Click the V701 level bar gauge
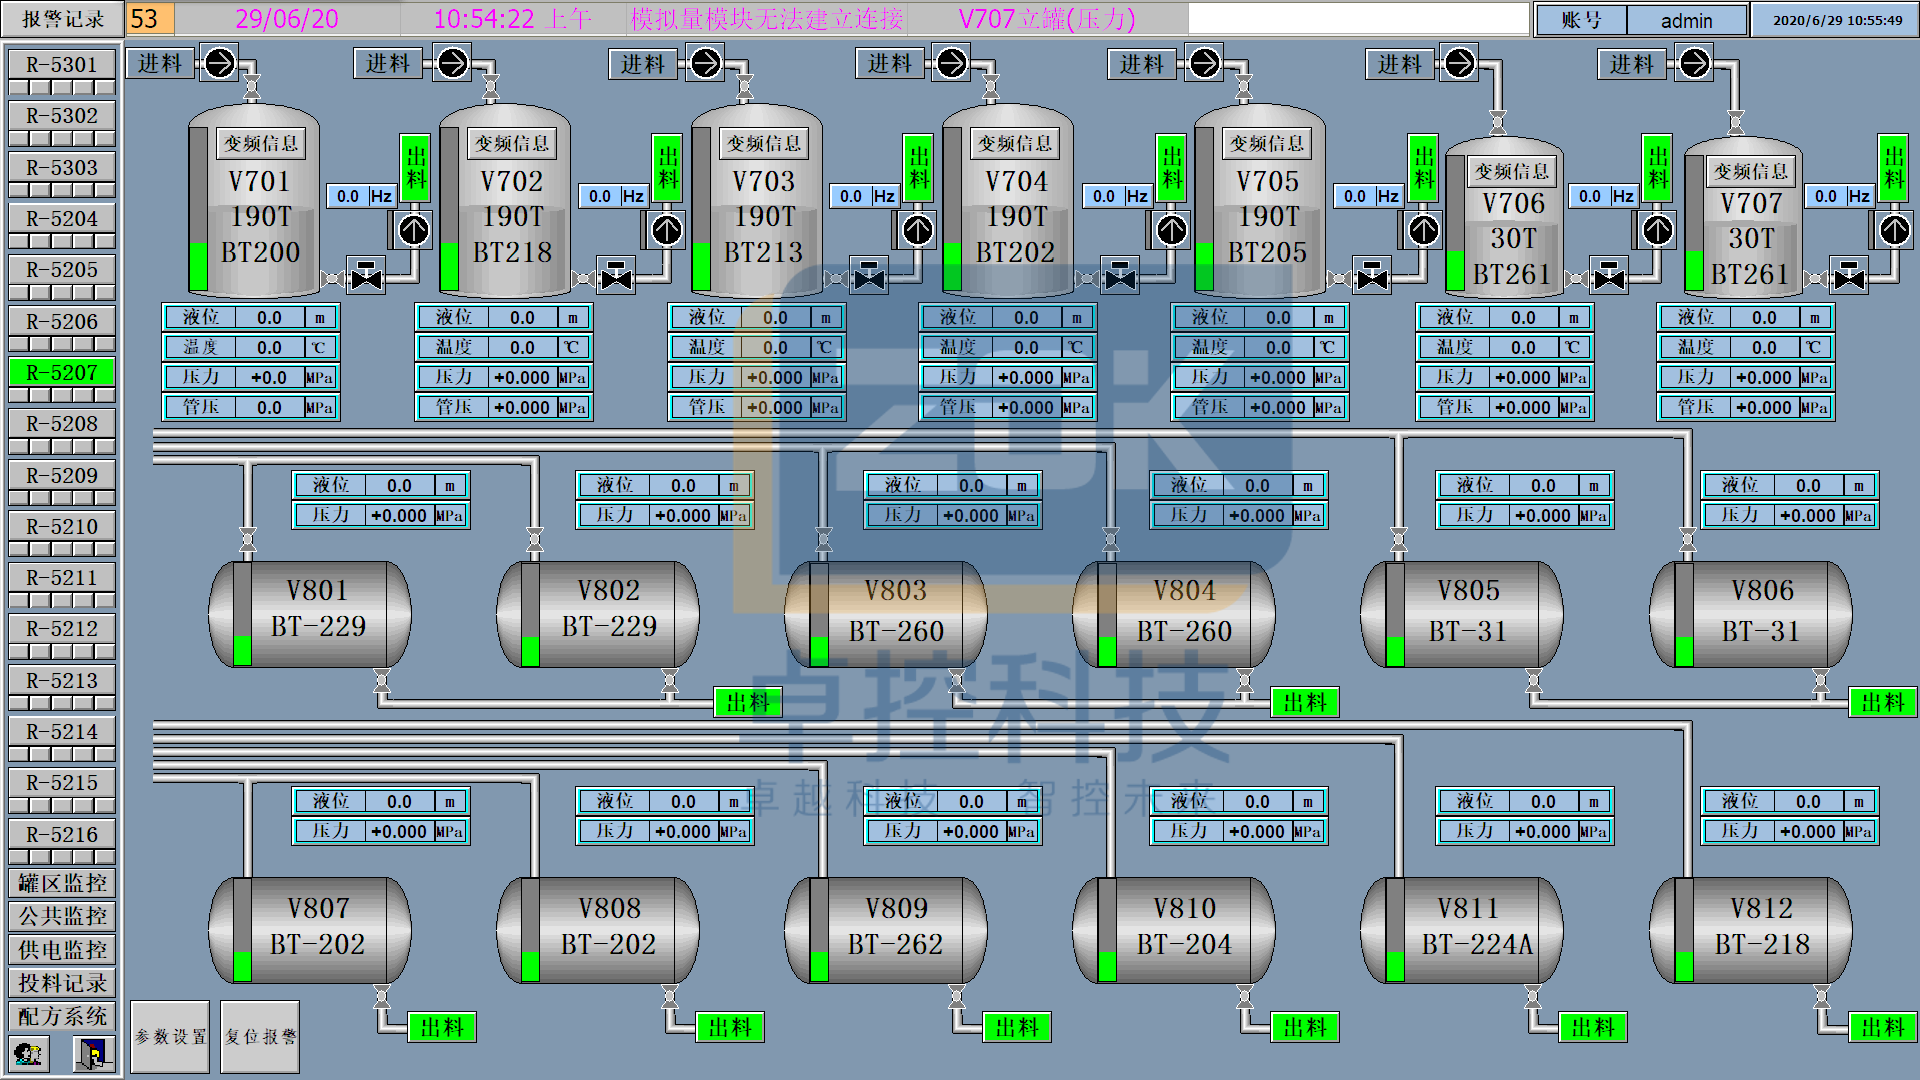The image size is (1920, 1080). [198, 211]
